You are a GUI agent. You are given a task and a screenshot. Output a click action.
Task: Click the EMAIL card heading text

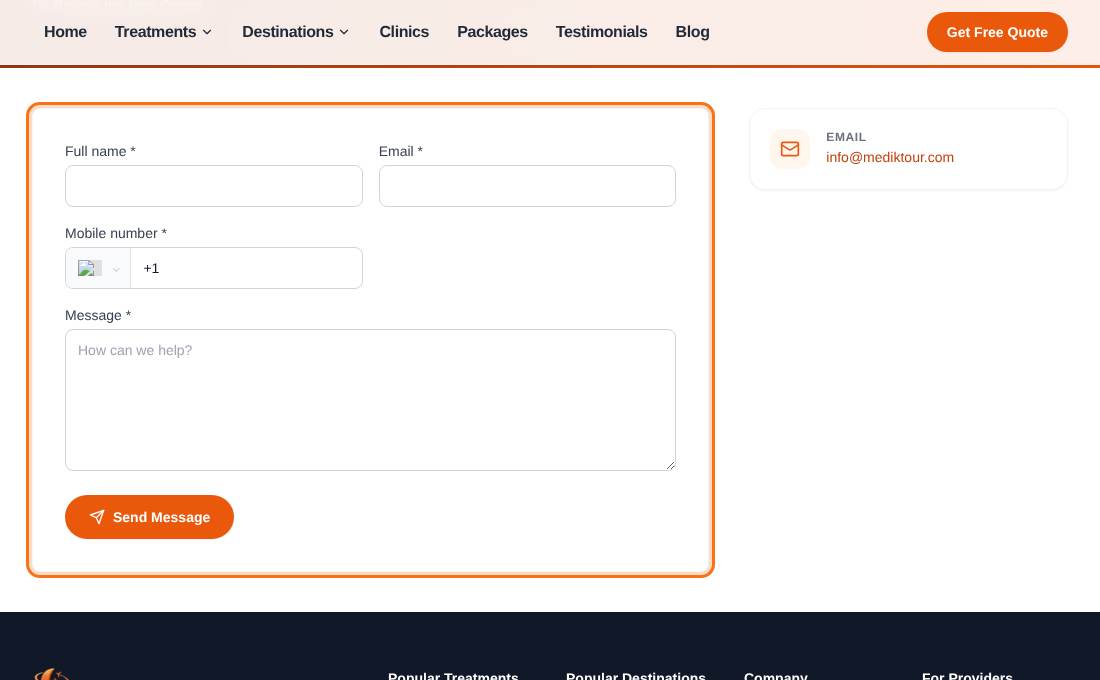(846, 137)
